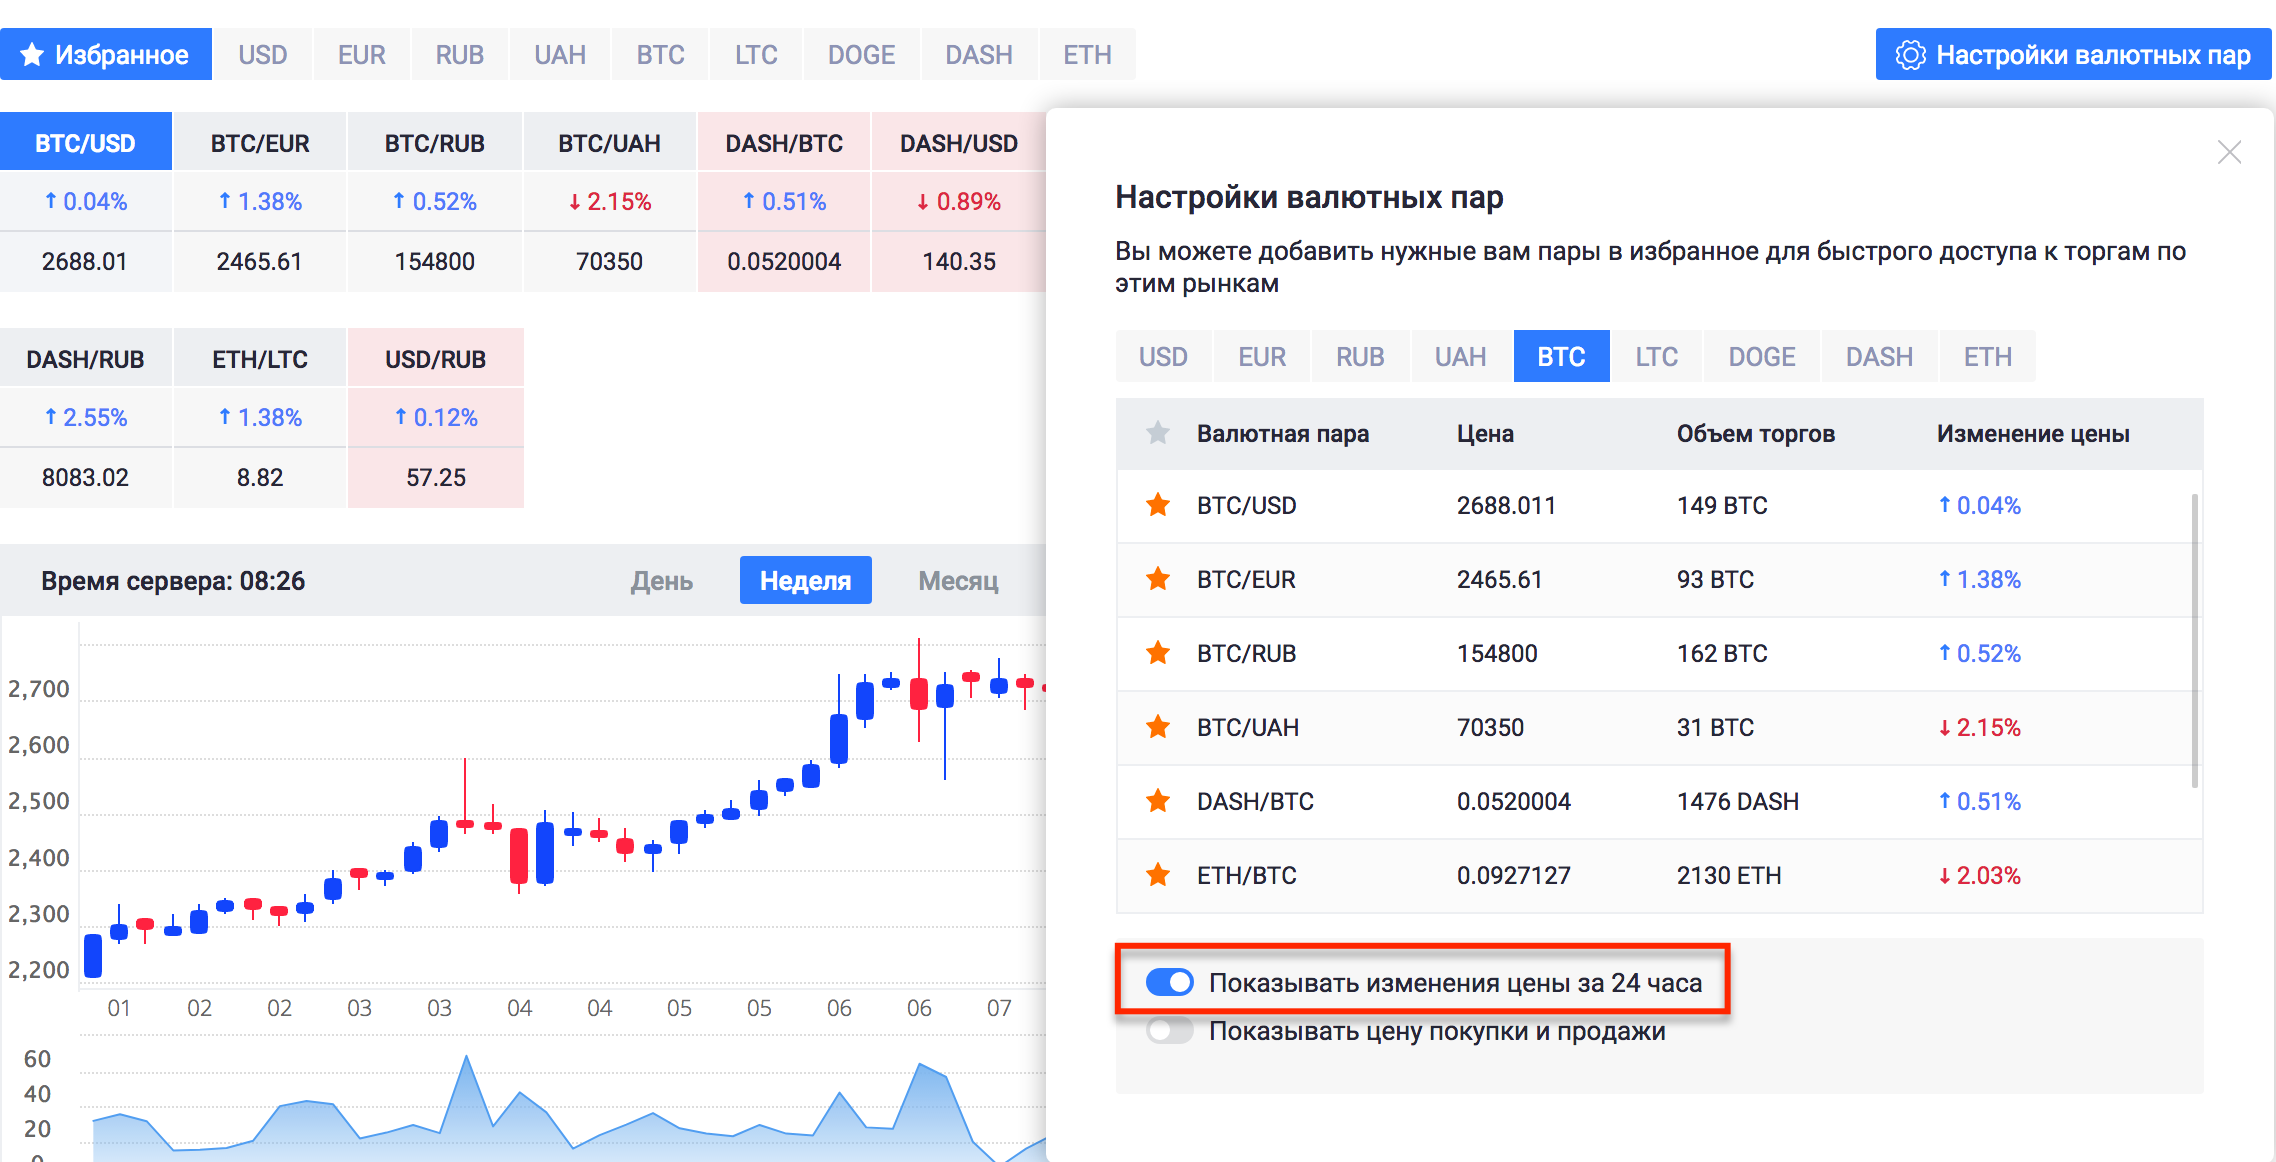Disable showing 24-hour price changes toggle
Screen dimensions: 2276x1162
[1169, 982]
